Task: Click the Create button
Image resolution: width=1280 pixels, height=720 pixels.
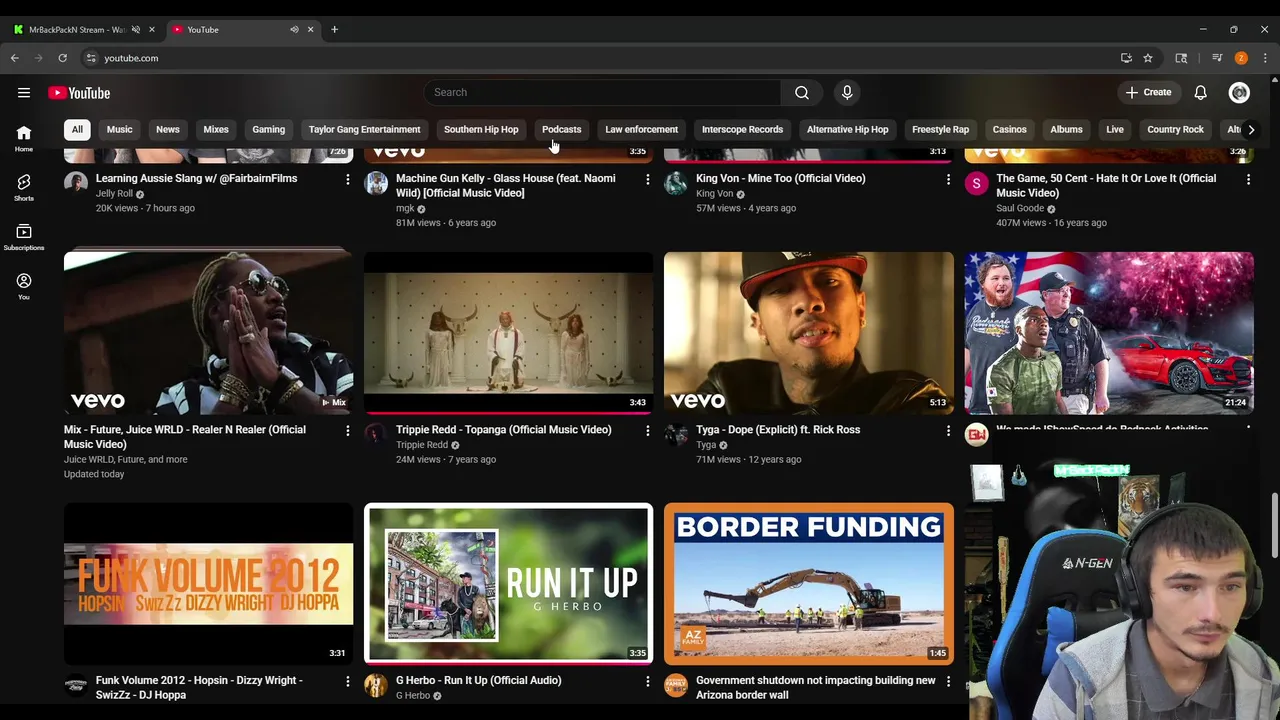Action: [1148, 93]
